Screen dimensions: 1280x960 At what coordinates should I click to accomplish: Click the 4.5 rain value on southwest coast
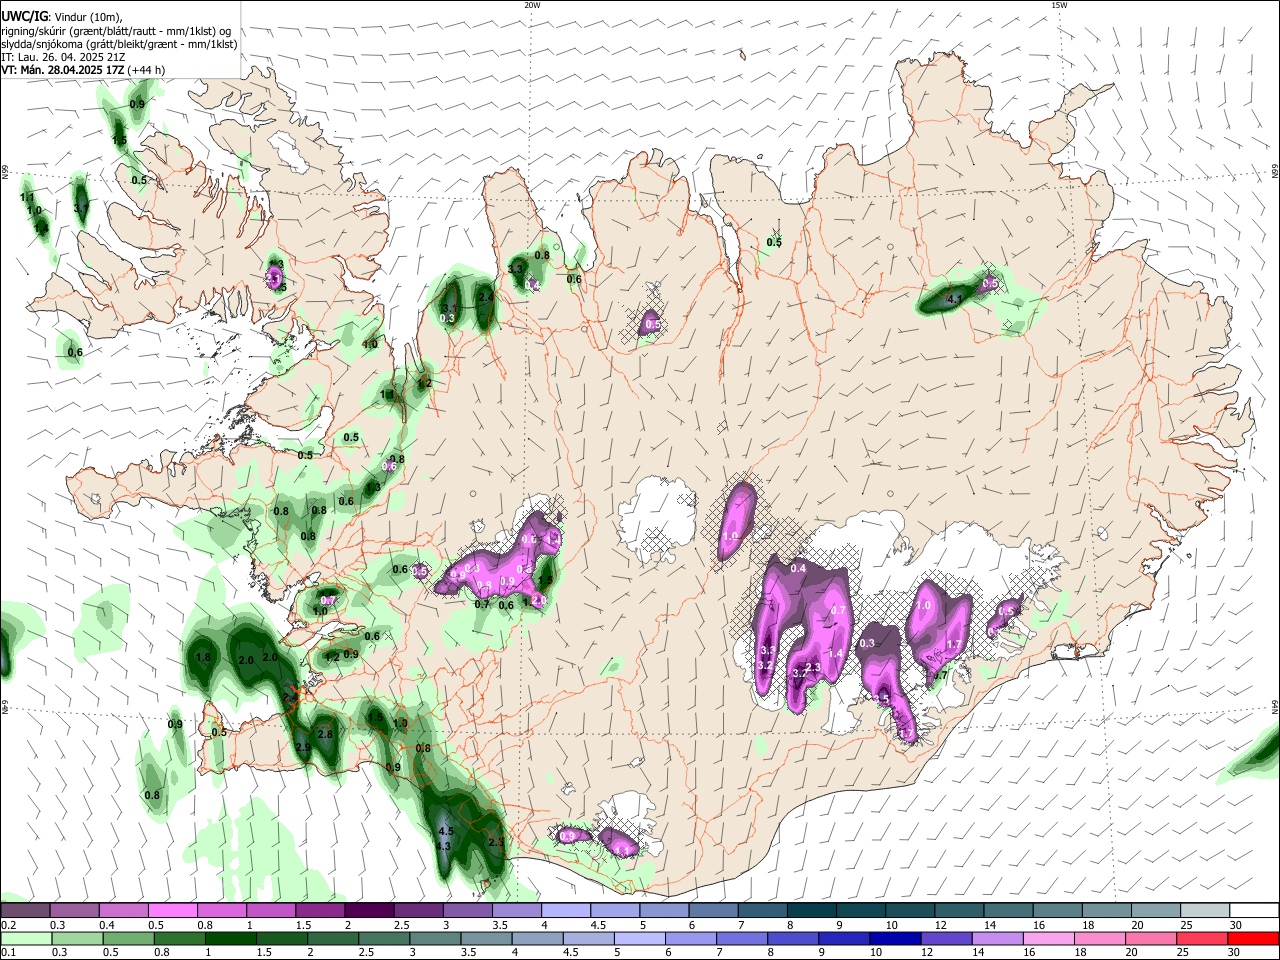click(446, 831)
